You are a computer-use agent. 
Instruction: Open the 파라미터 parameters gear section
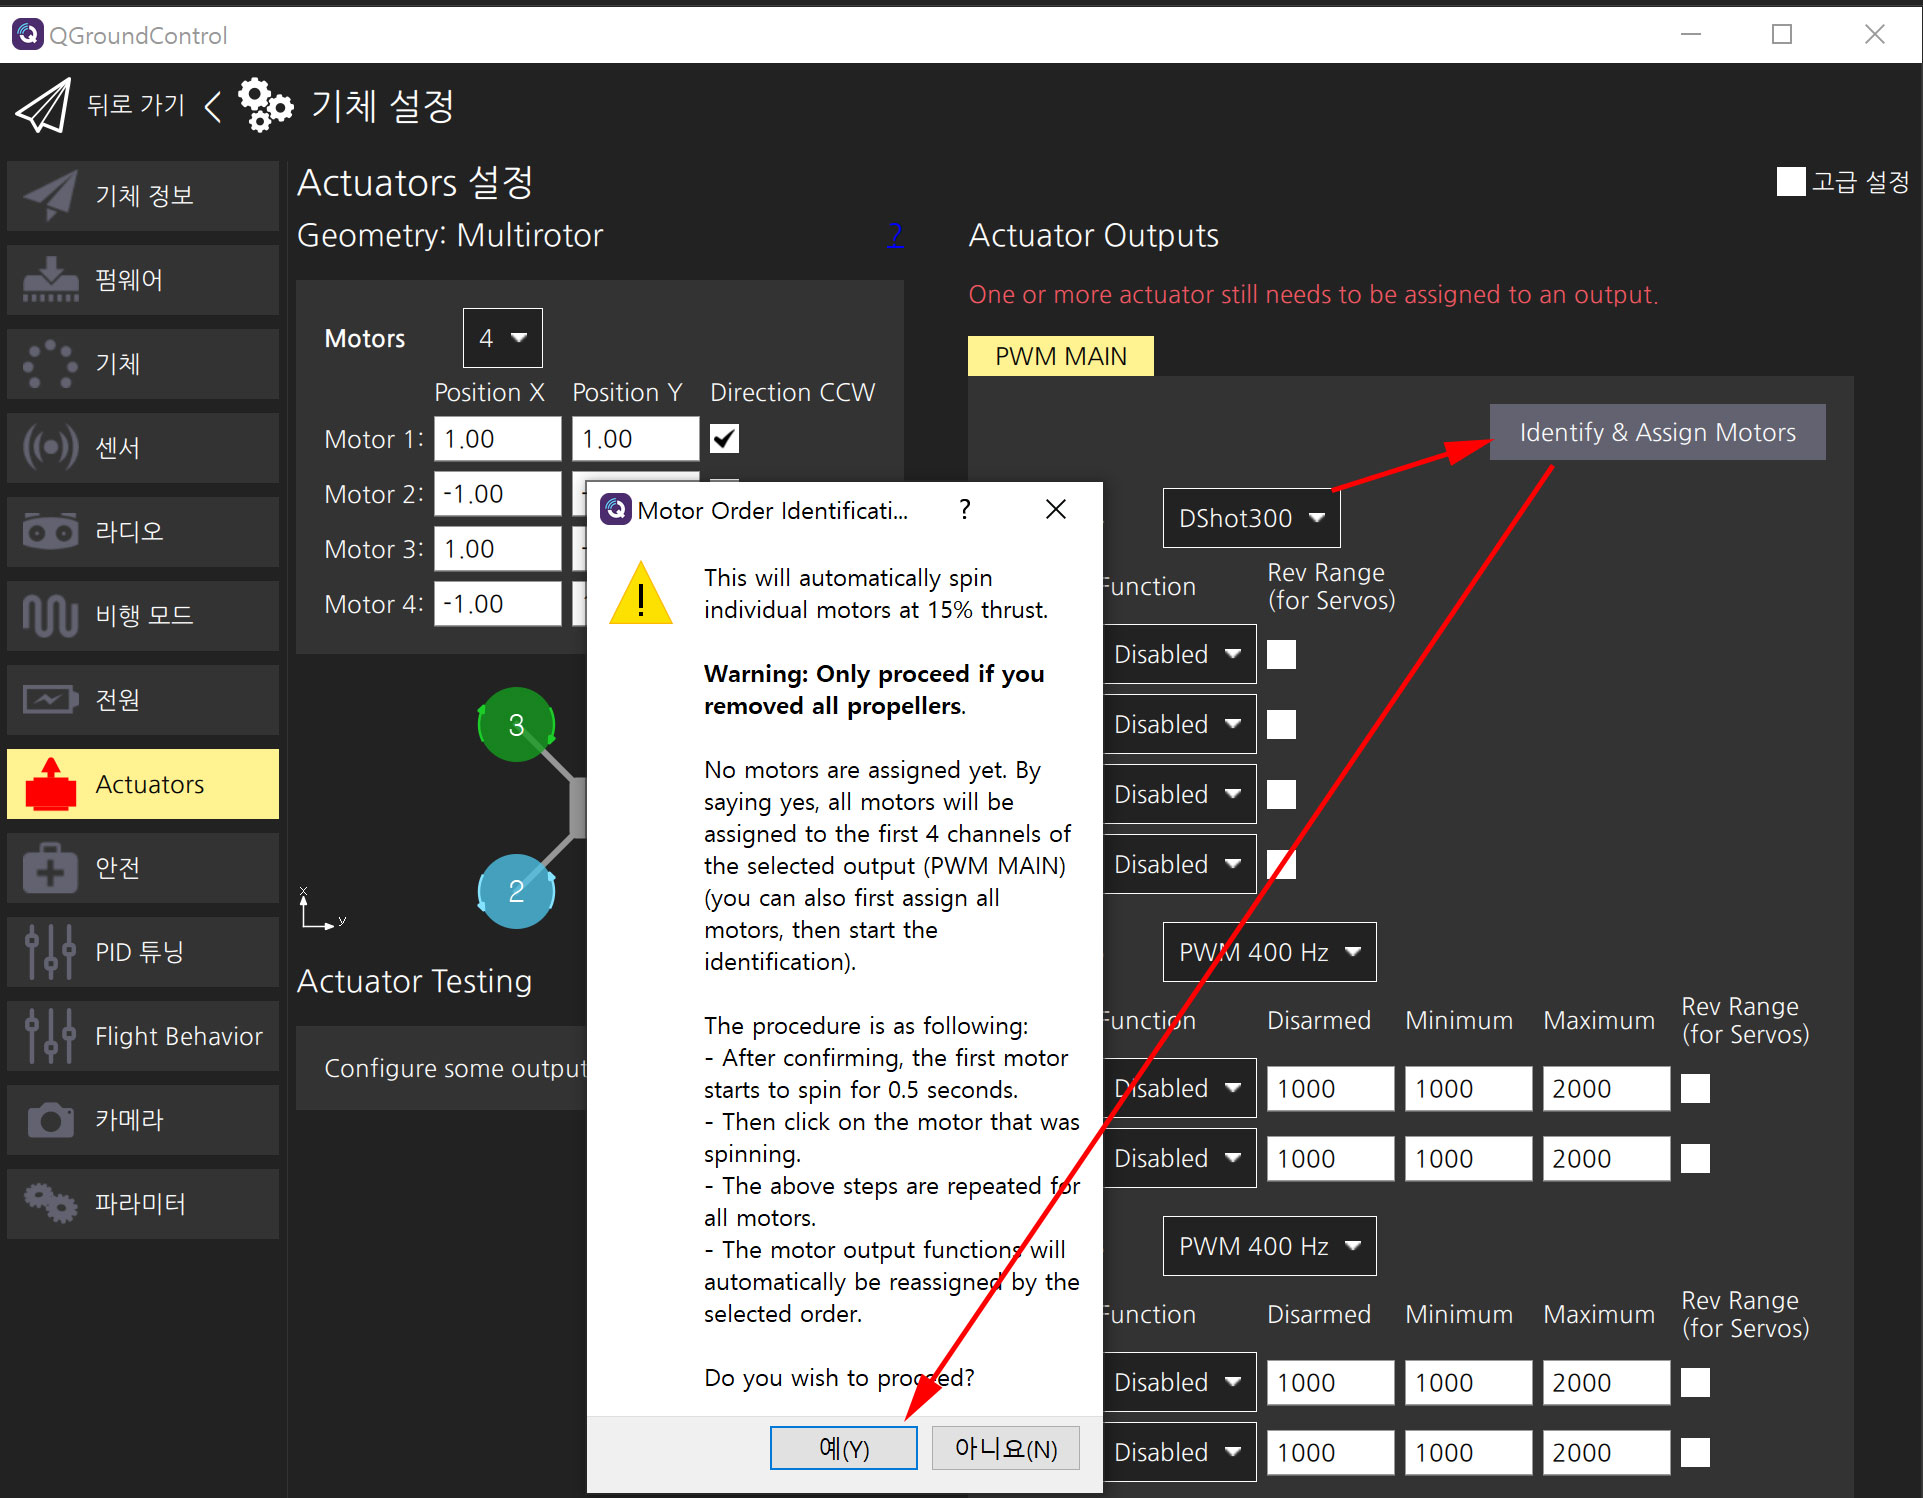[x=142, y=1204]
